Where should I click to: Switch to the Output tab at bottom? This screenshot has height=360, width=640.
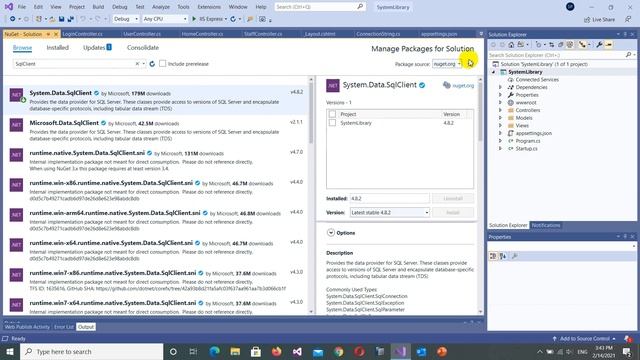click(x=86, y=327)
